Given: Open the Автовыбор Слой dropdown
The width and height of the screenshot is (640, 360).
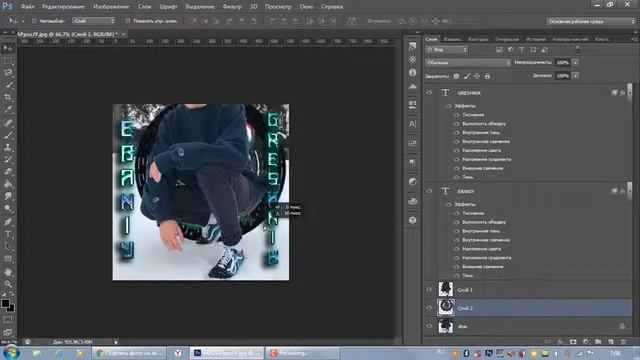Looking at the screenshot, I should pos(93,21).
